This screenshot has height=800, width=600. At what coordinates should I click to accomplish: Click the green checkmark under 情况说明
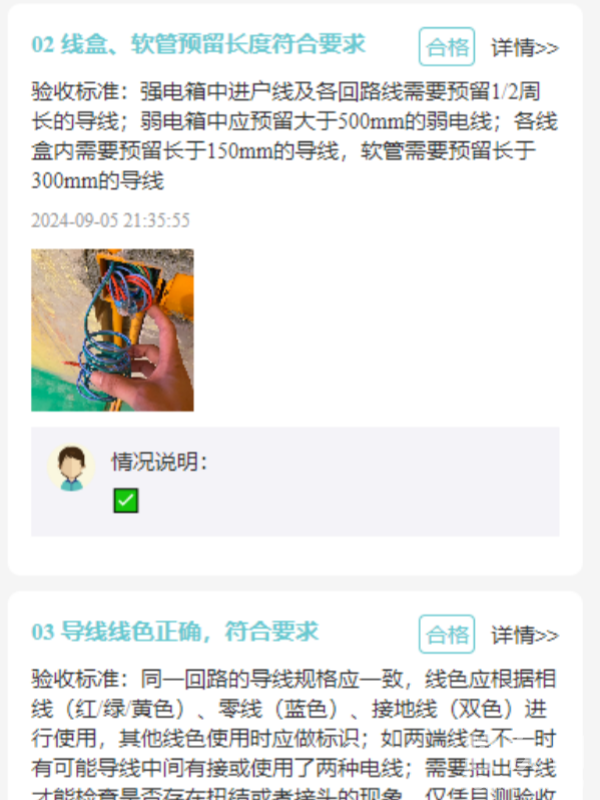click(126, 501)
